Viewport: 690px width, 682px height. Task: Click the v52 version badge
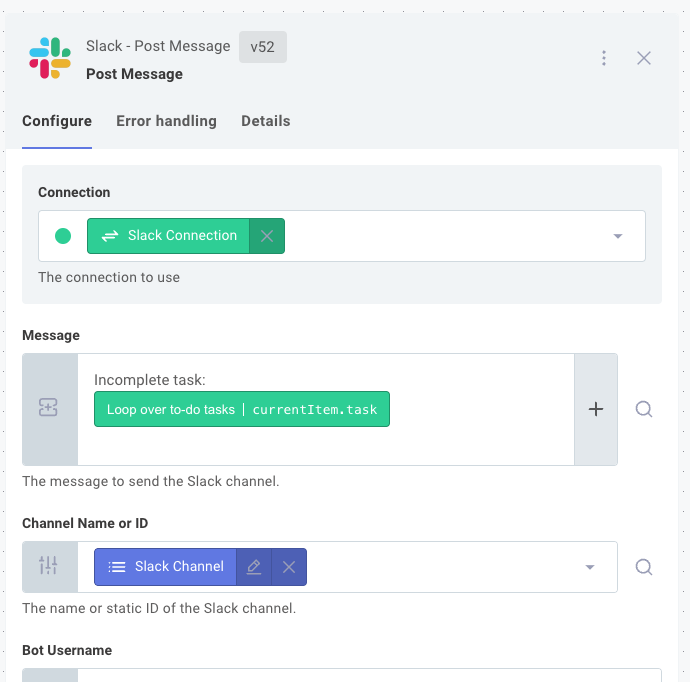pos(263,47)
